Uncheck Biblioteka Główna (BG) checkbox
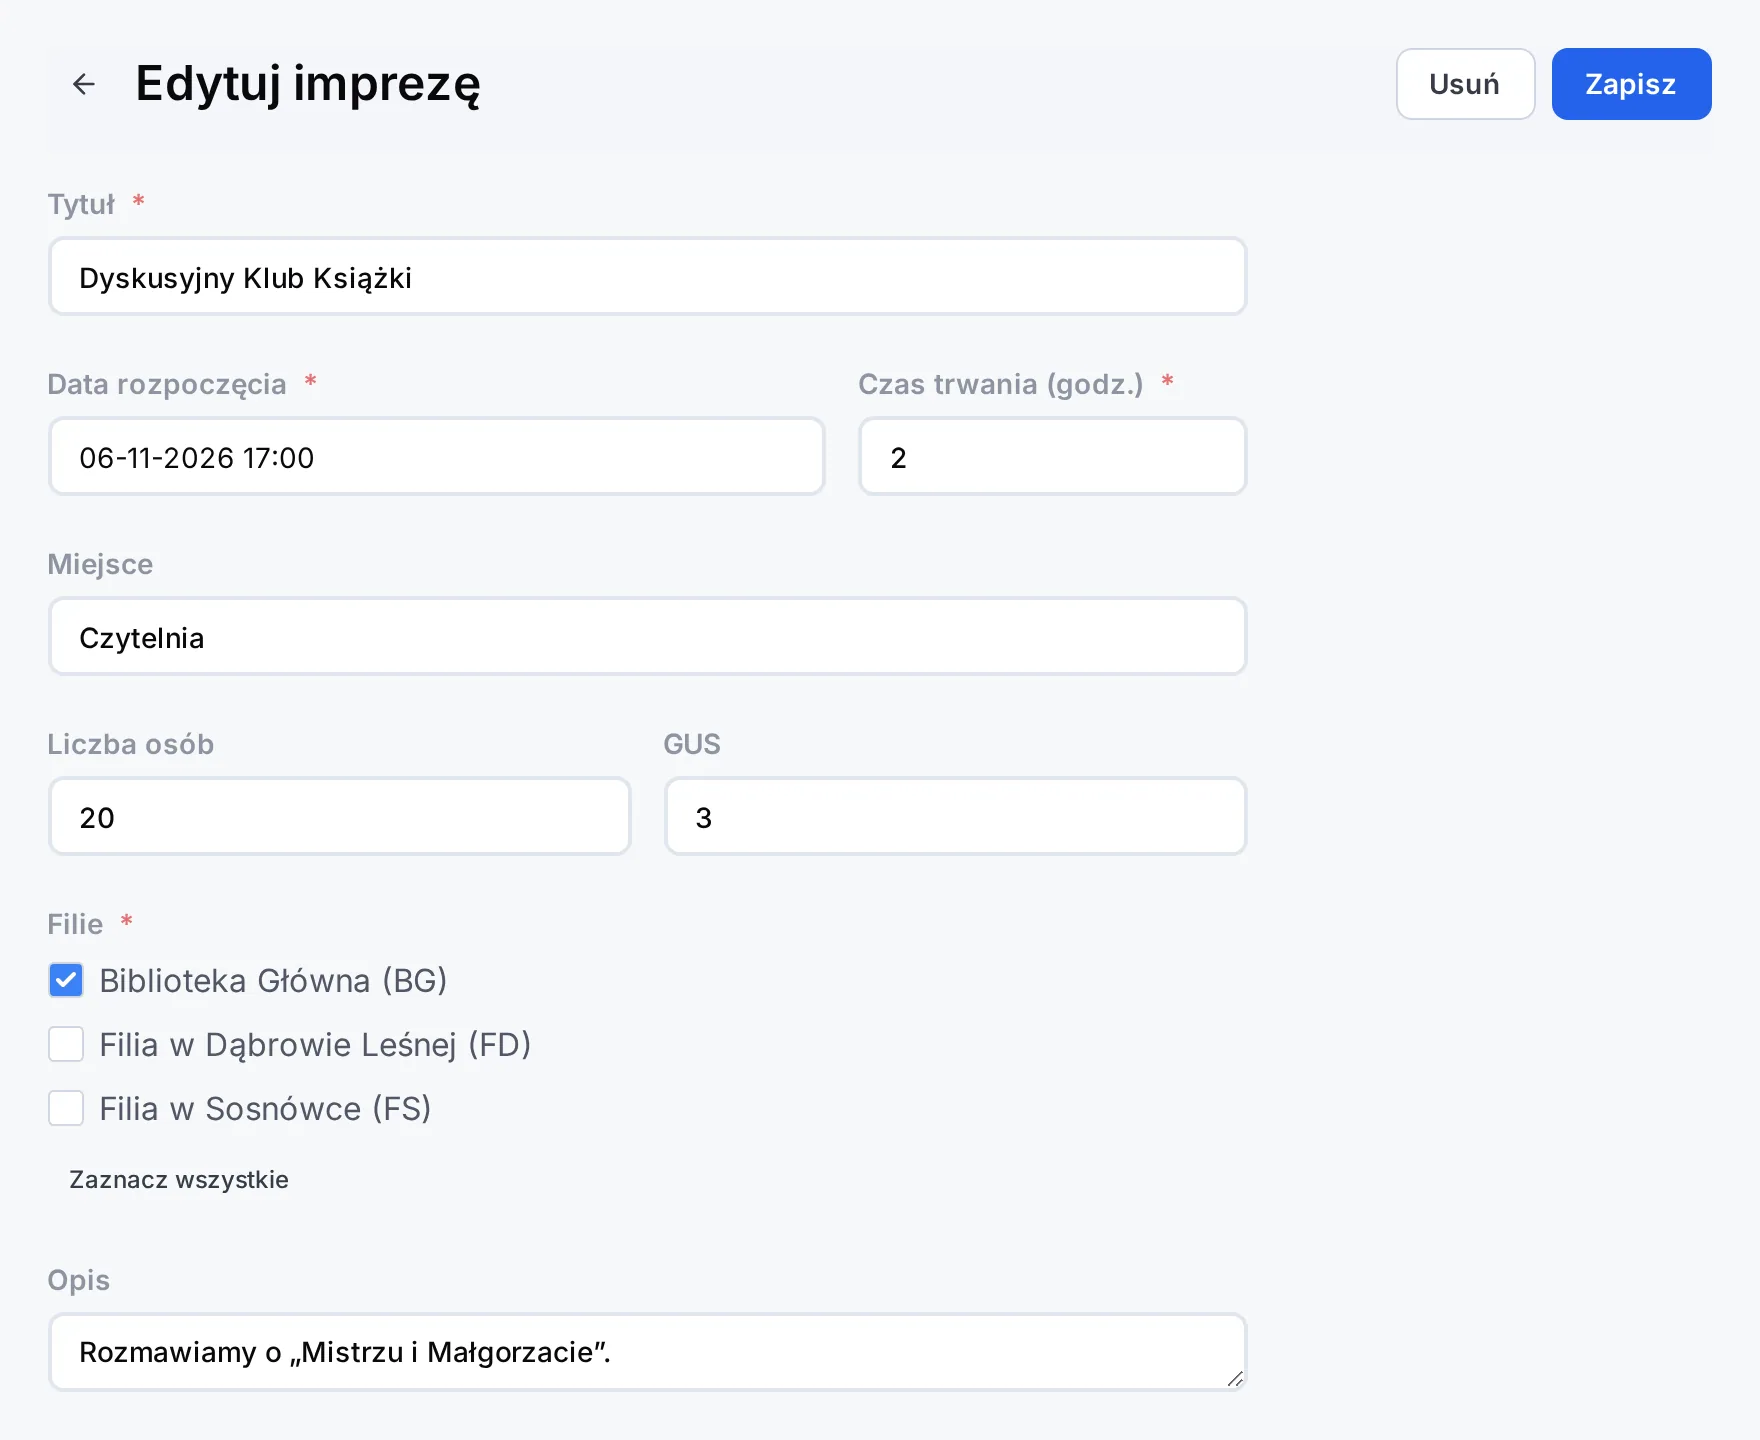1760x1440 pixels. tap(66, 980)
